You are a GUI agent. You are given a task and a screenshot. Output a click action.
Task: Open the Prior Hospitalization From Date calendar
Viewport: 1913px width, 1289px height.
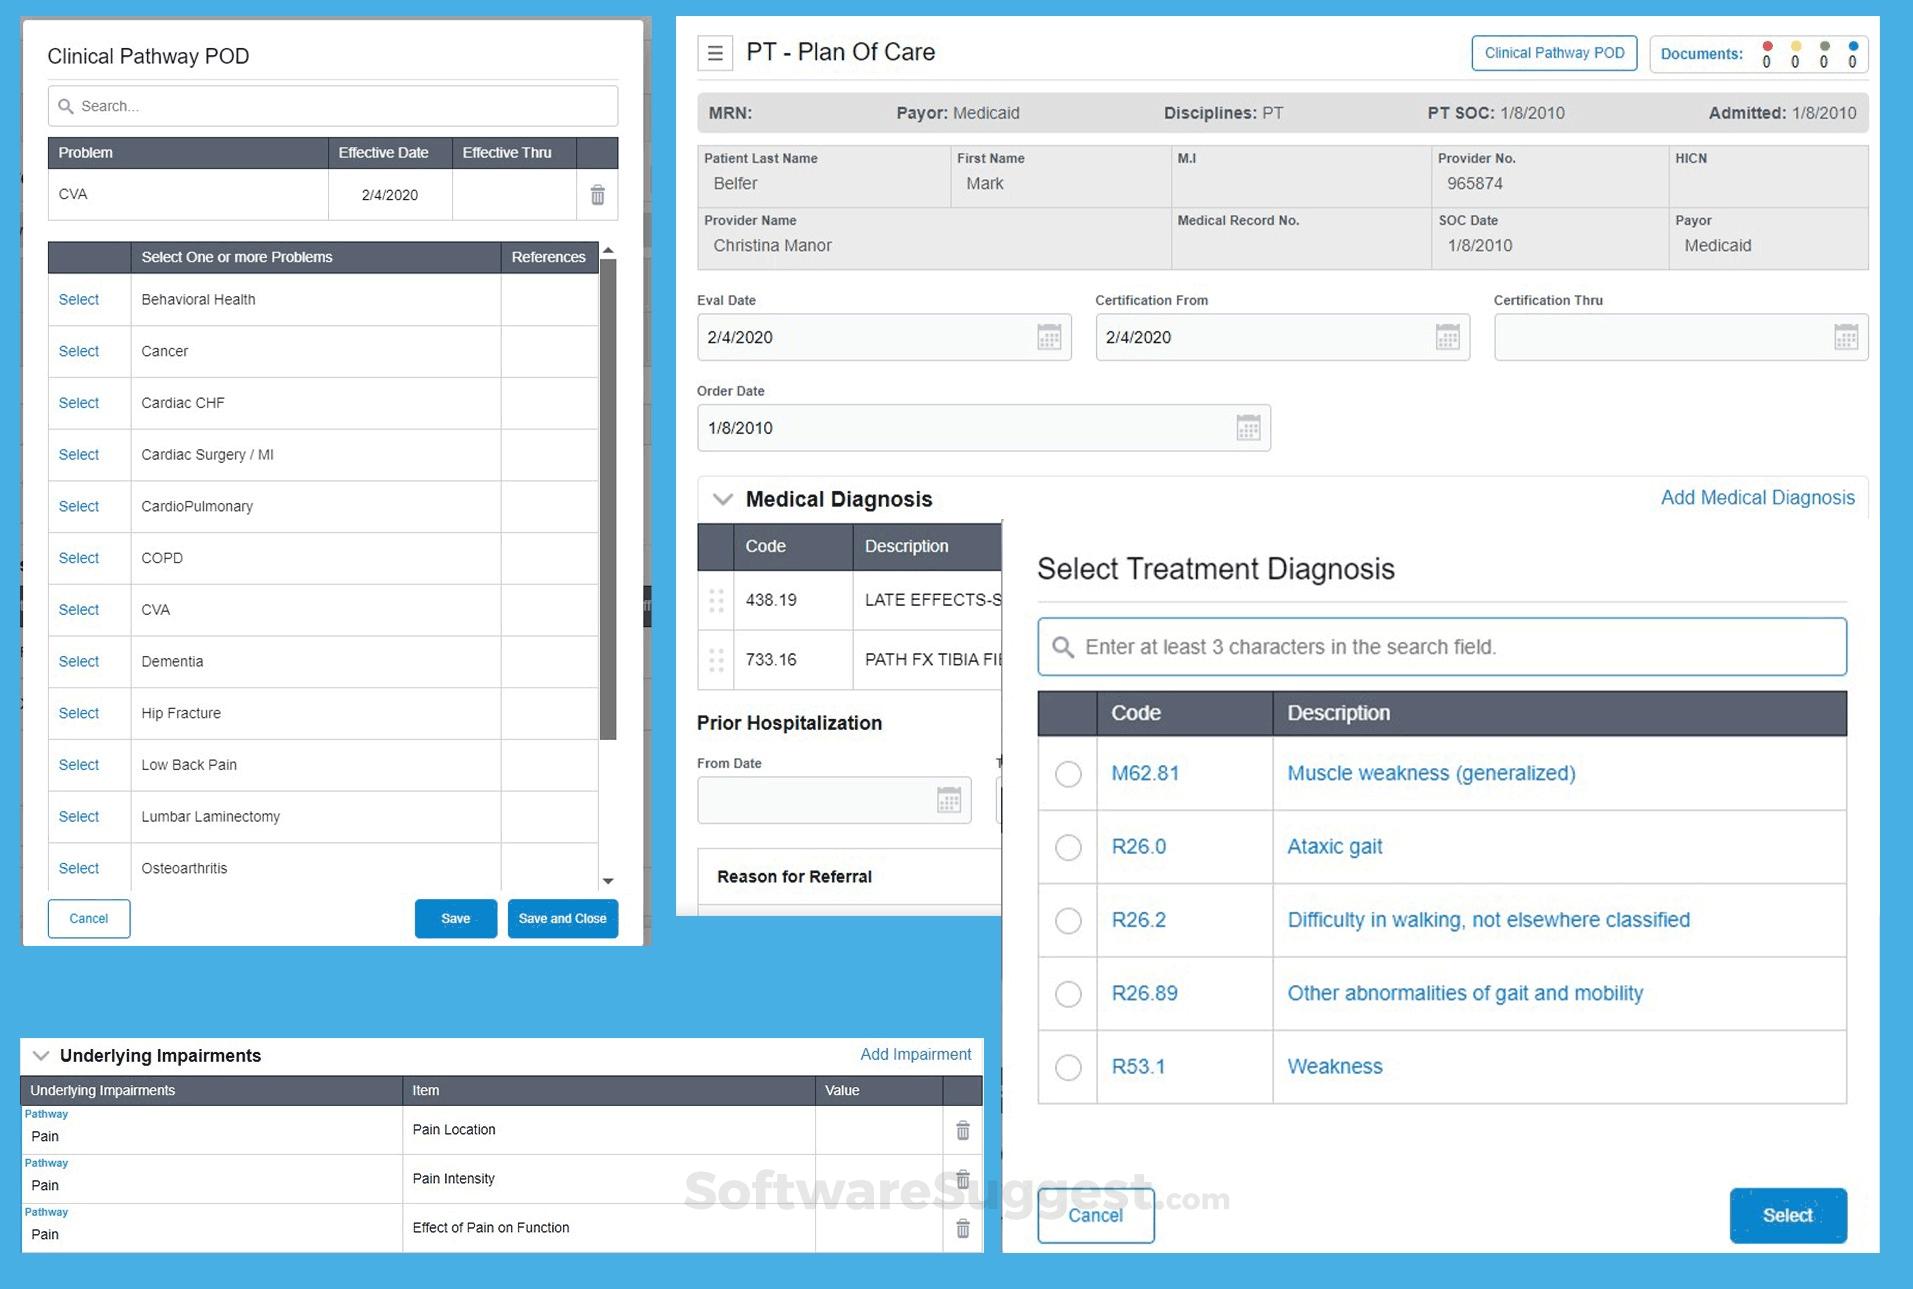click(x=948, y=800)
